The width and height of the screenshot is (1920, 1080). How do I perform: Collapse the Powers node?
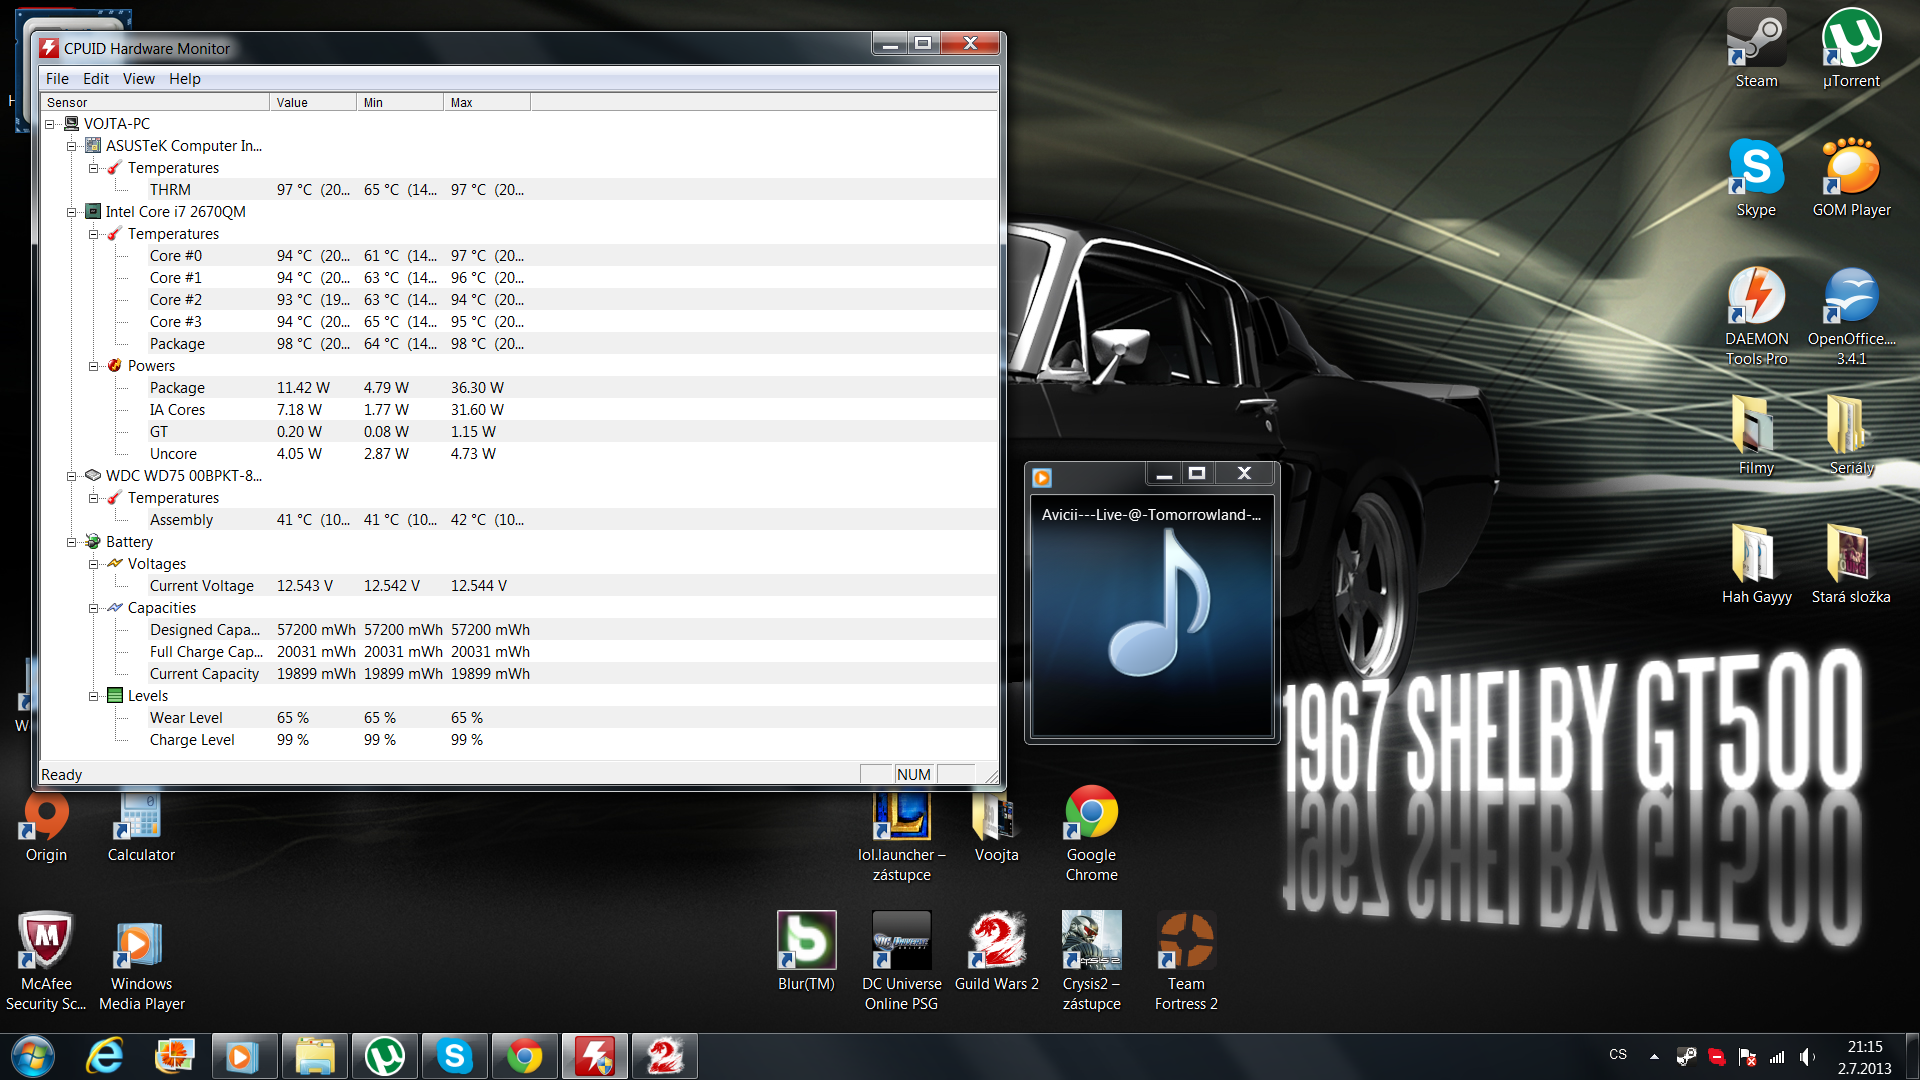coord(93,366)
